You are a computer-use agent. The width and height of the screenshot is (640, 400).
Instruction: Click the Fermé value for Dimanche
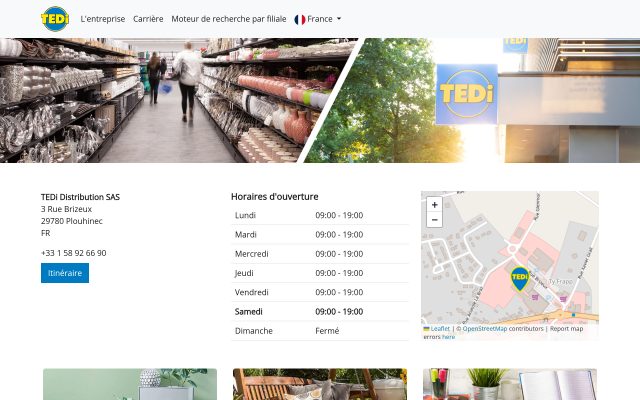[x=327, y=331]
